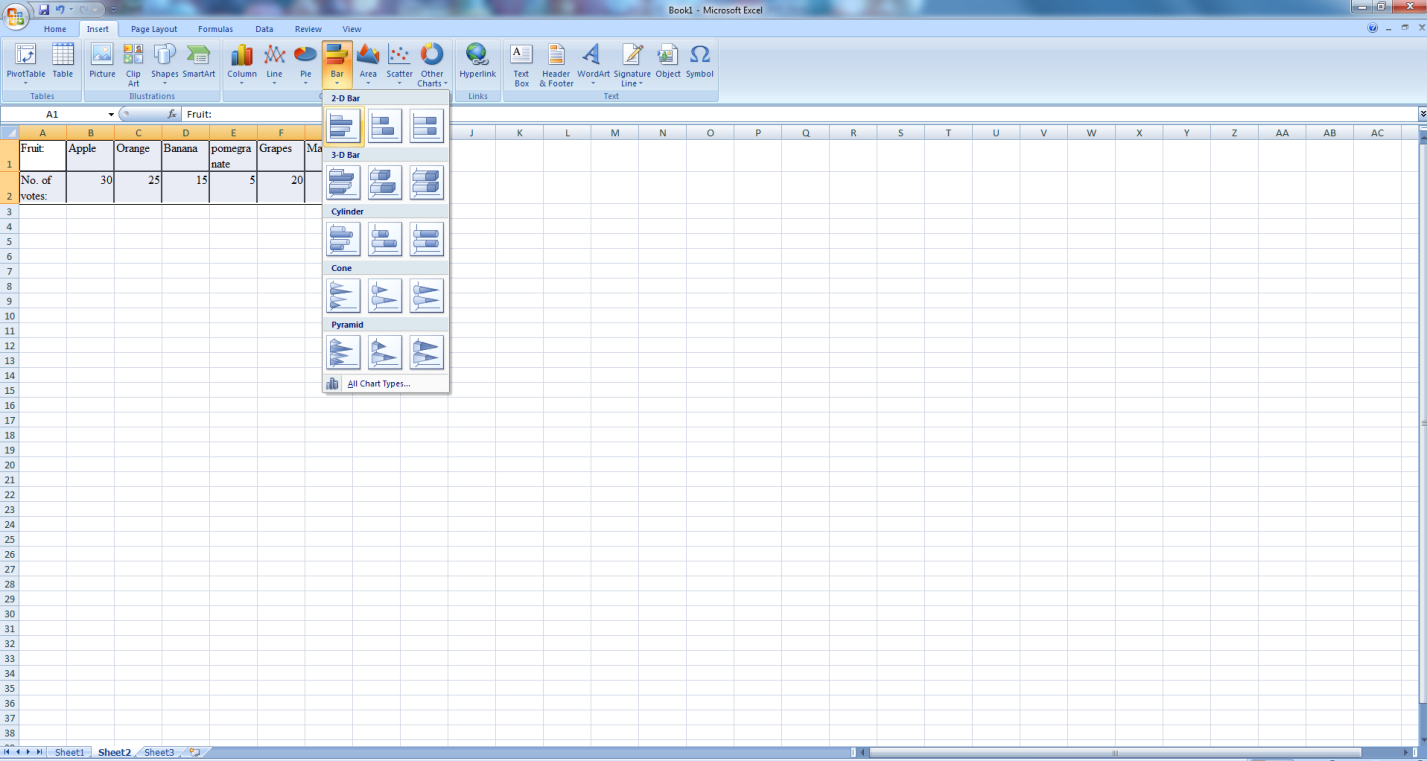The height and width of the screenshot is (761, 1427).
Task: Expand the Other Charts dropdown
Action: pyautogui.click(x=432, y=64)
